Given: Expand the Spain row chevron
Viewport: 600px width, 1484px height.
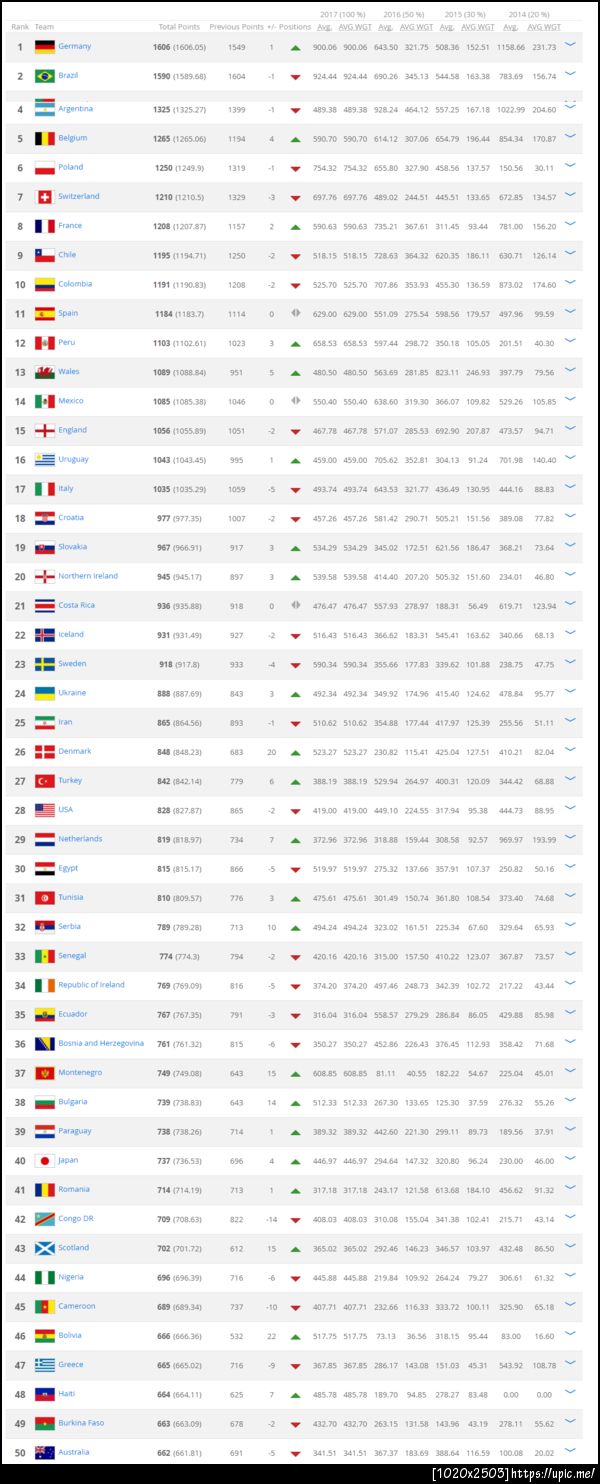Looking at the screenshot, I should (570, 313).
